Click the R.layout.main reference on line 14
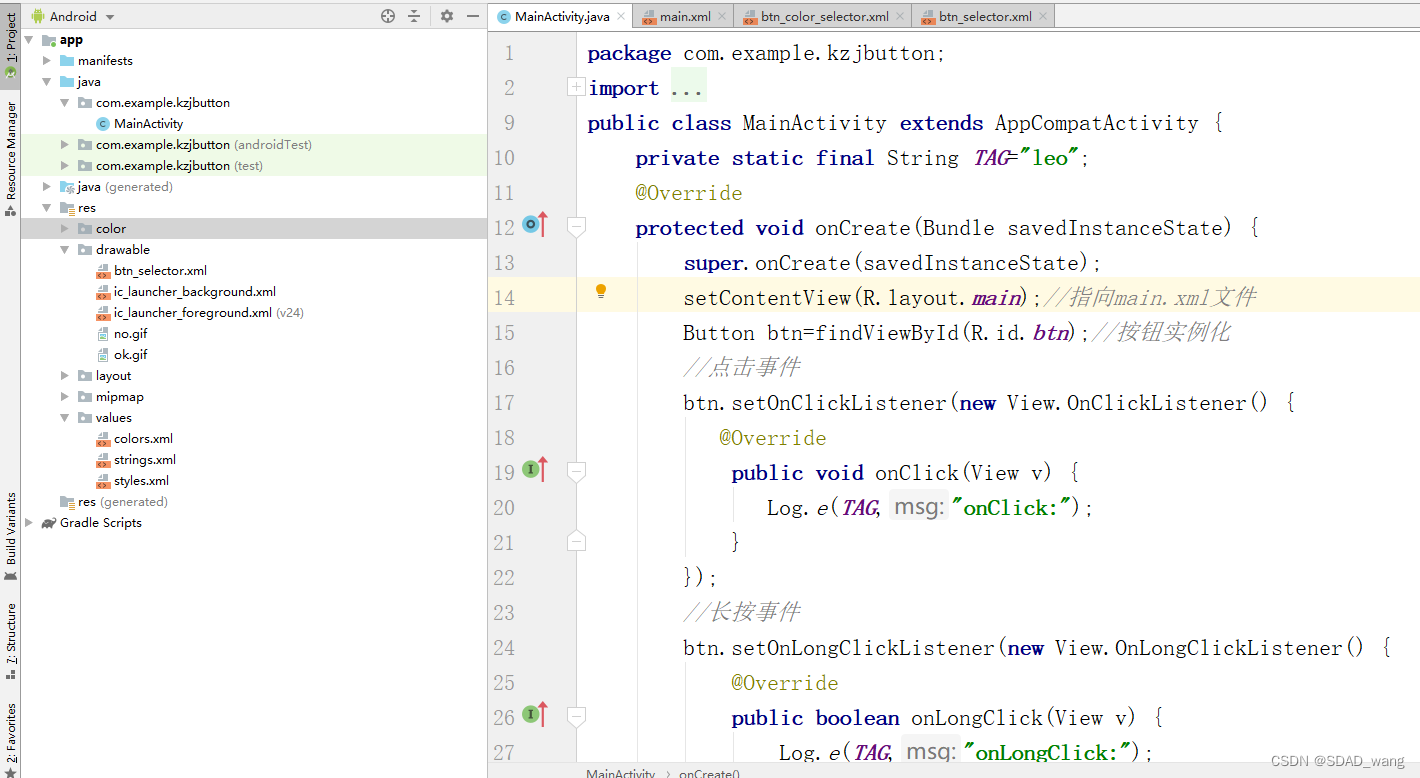The height and width of the screenshot is (778, 1420). pyautogui.click(x=947, y=298)
